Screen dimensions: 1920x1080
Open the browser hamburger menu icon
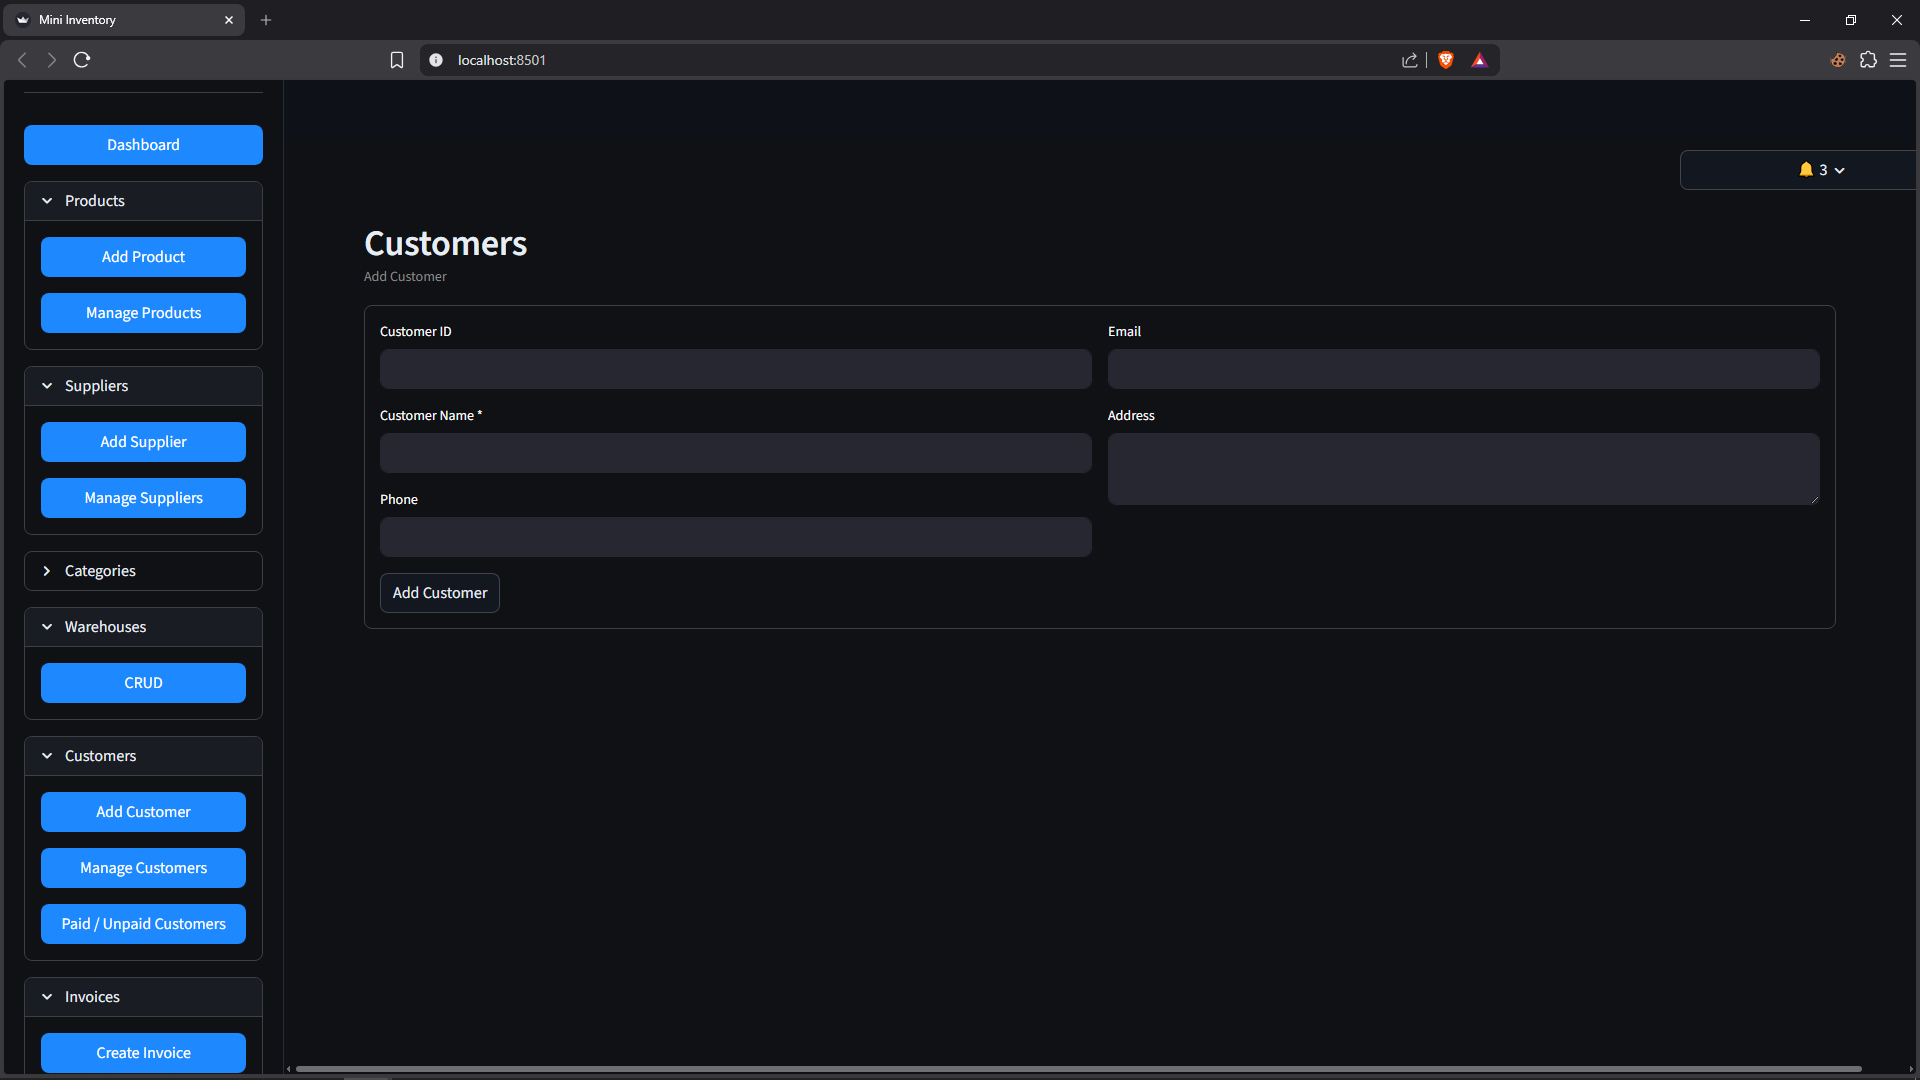click(1898, 60)
